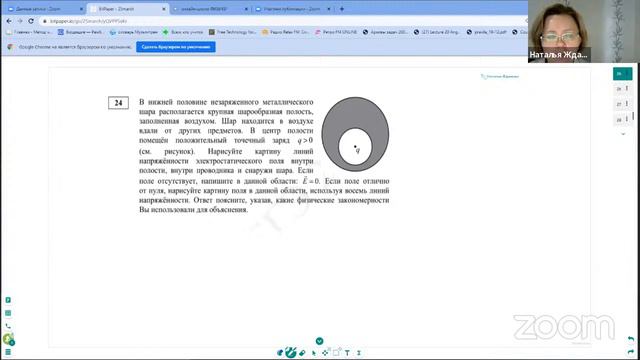Click the blue set-default-browser button
Screen dimensions: 640x360
coord(176,47)
